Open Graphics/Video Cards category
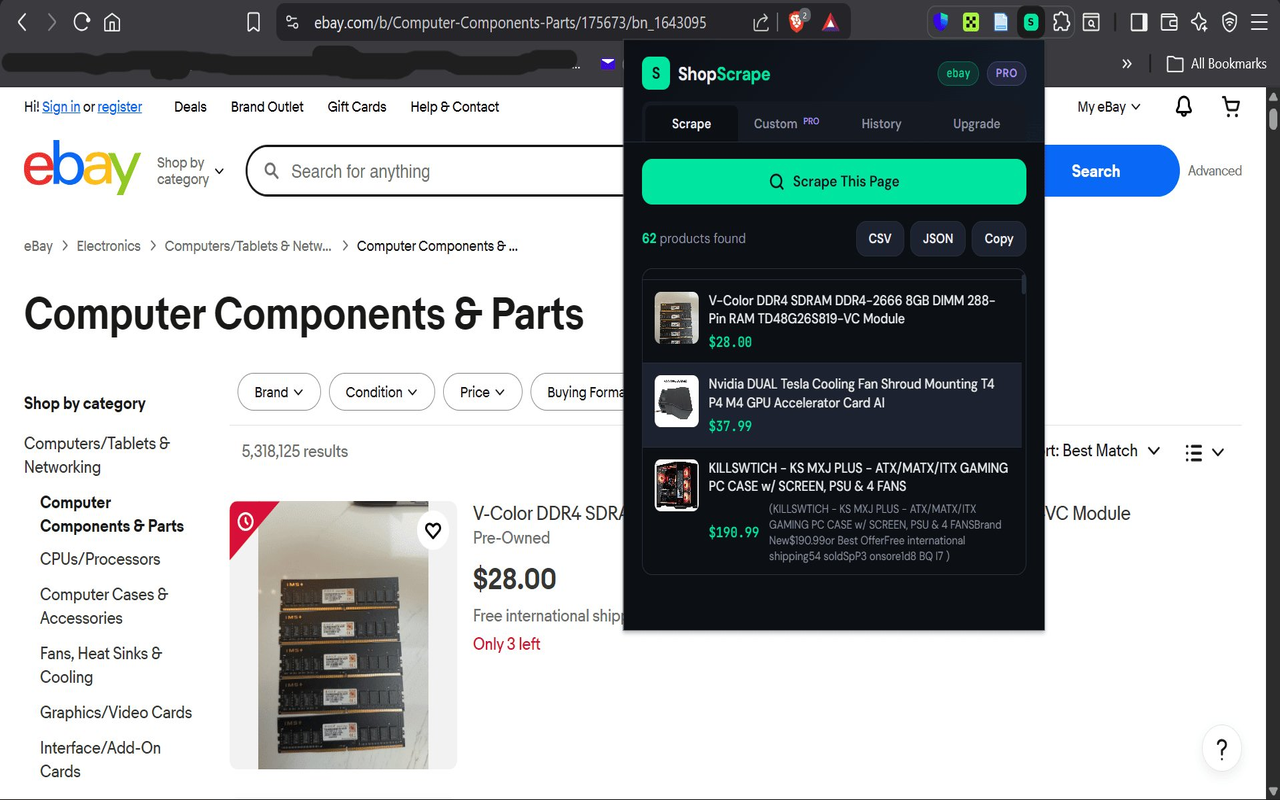 (116, 712)
